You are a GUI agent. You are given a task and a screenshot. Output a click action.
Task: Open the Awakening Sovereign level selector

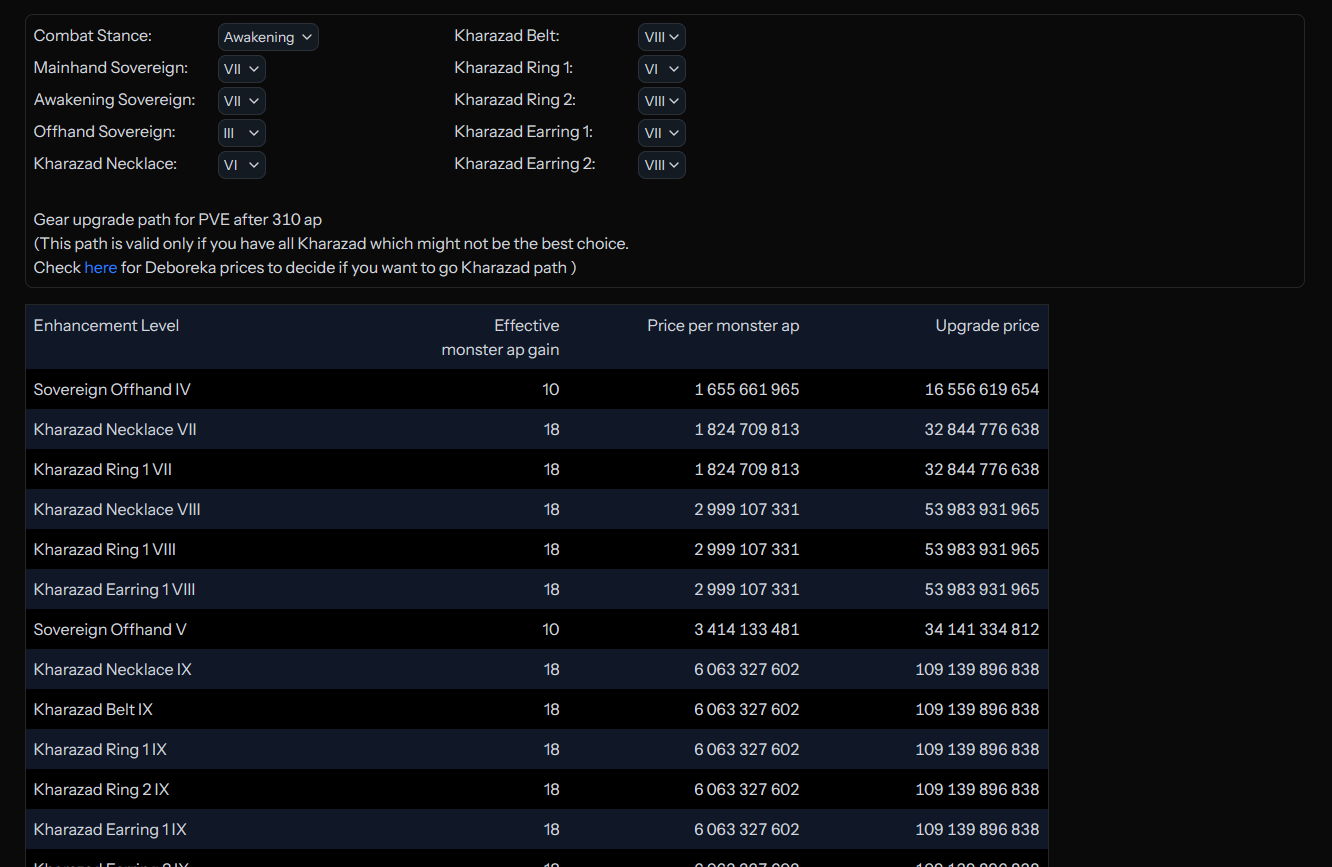(x=242, y=101)
